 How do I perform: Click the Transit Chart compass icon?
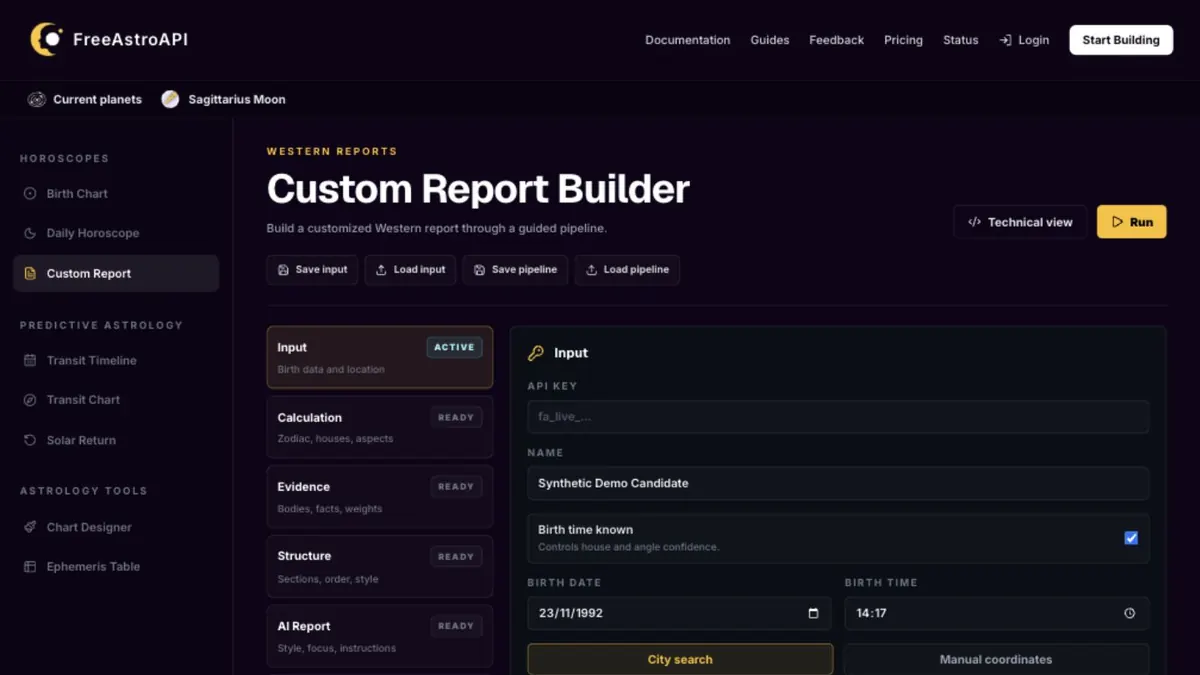[x=30, y=400]
